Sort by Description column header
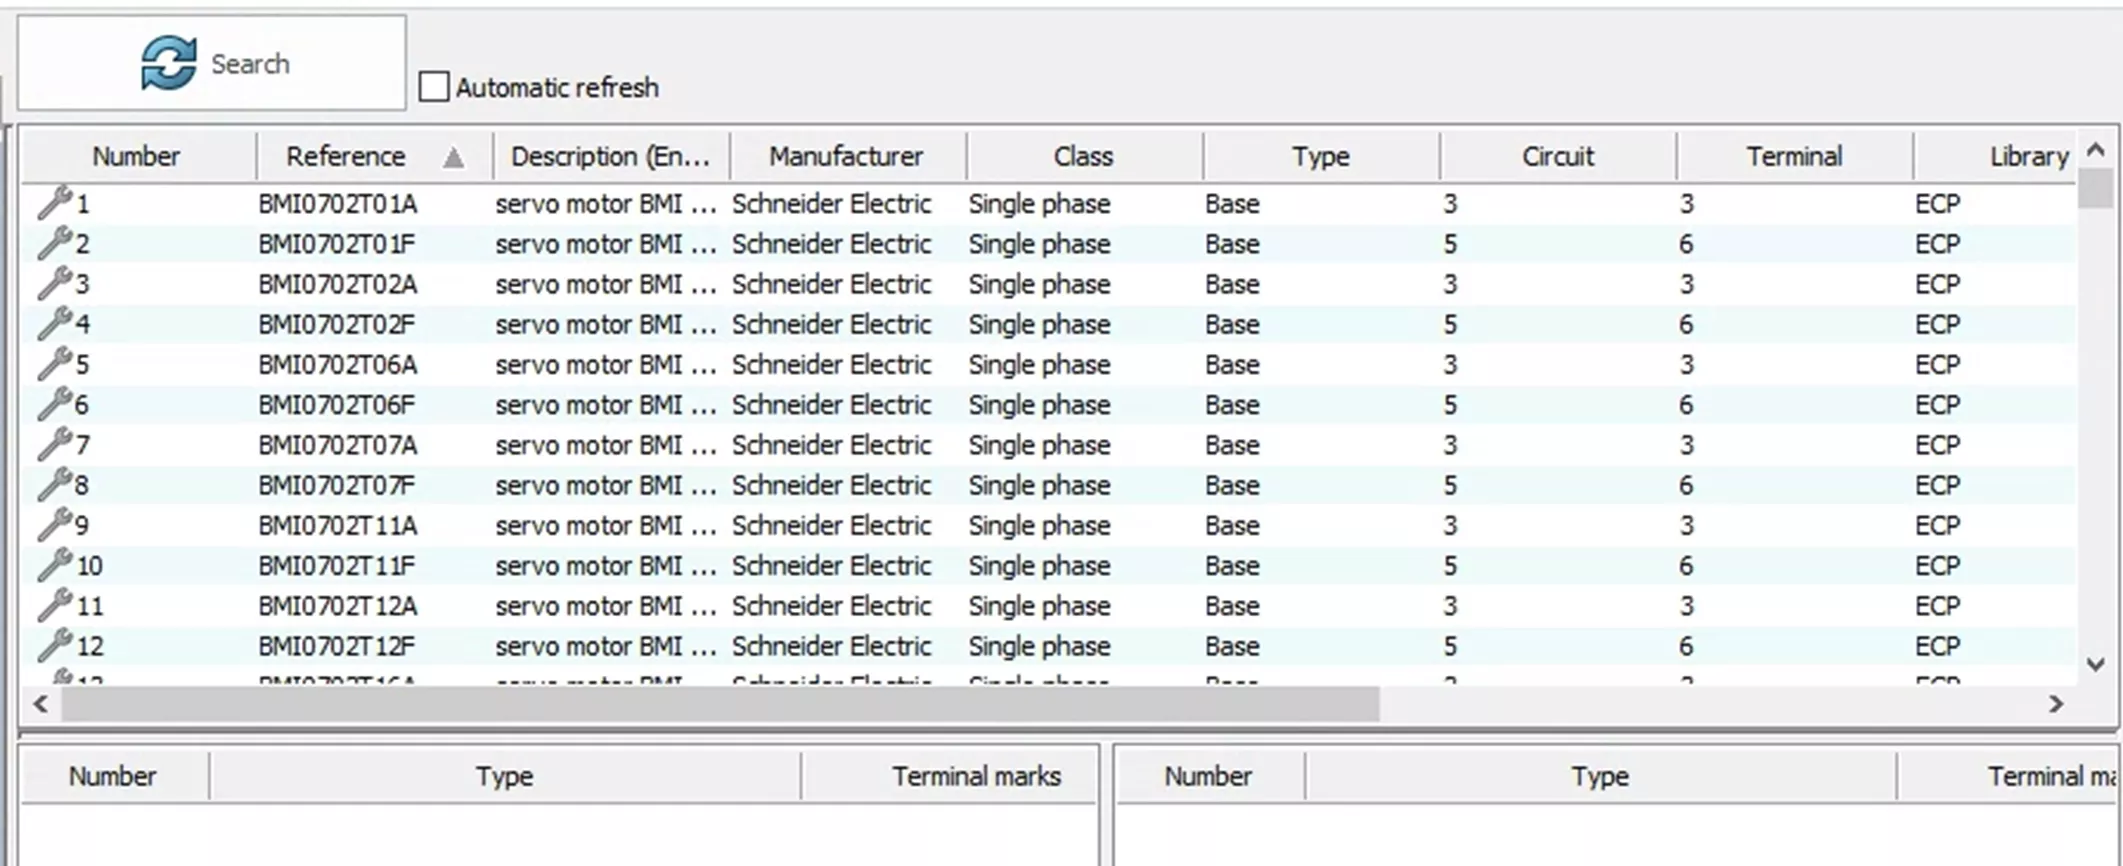 click(611, 156)
